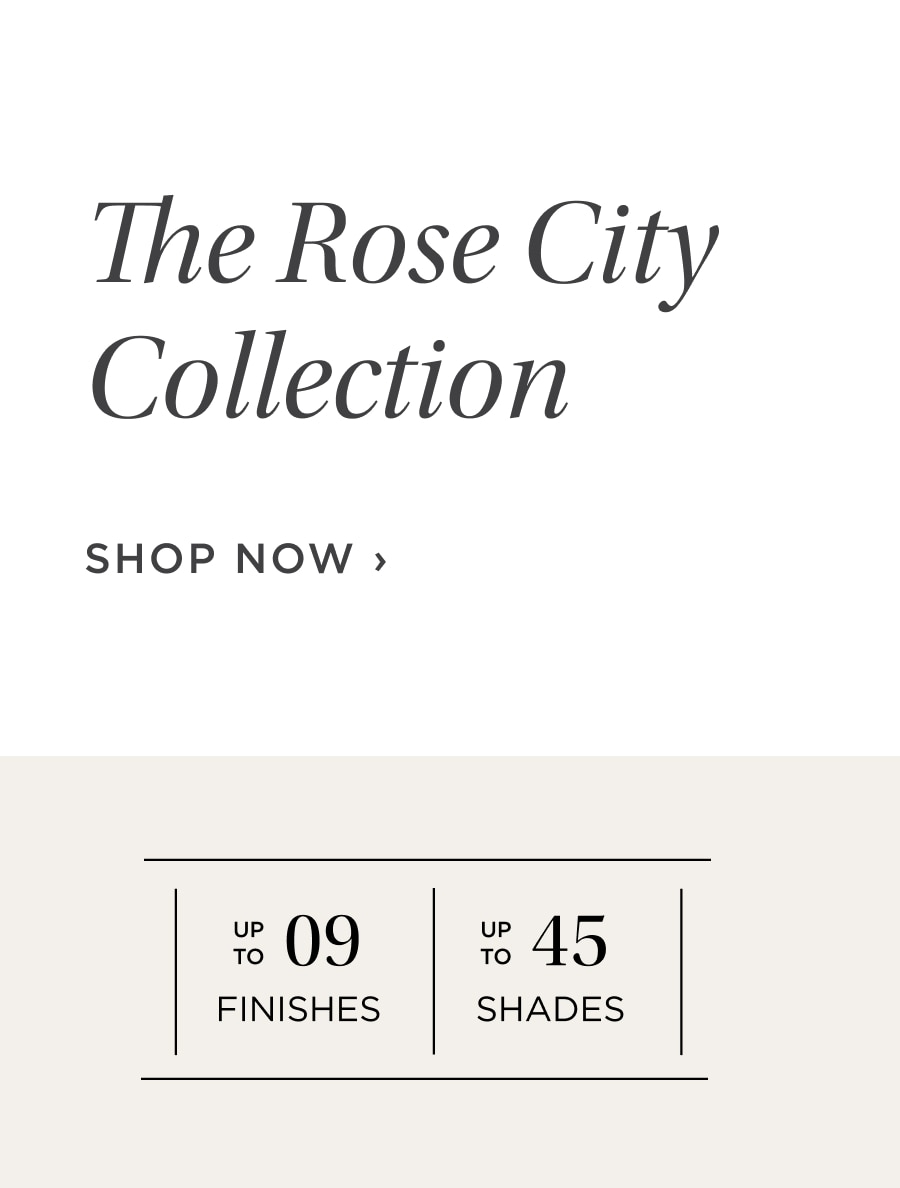Click the UP TO text beside 45
The image size is (900, 1188).
coord(496,943)
